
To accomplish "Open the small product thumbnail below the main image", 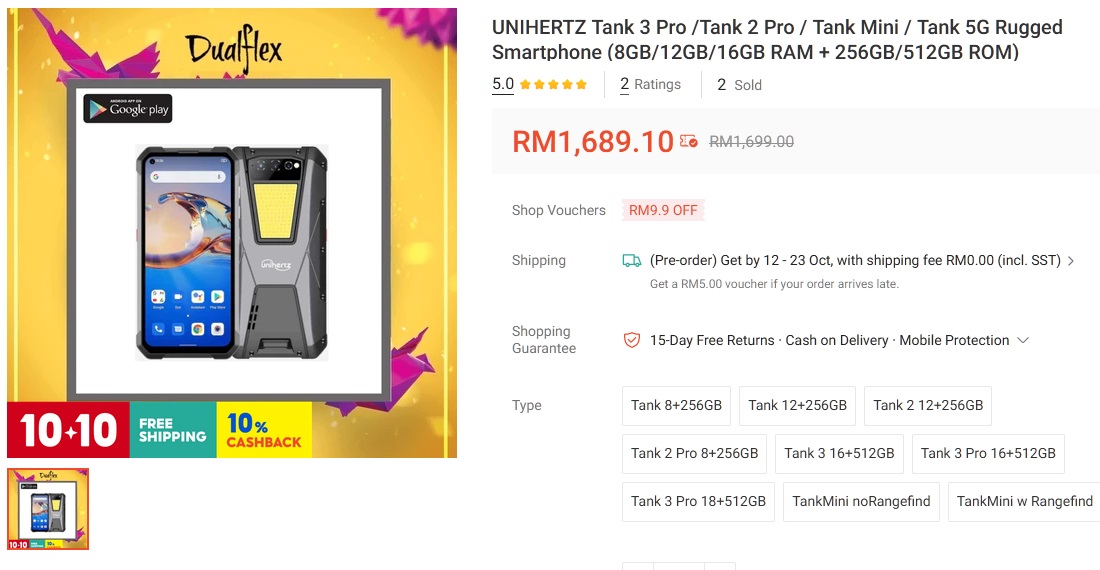I will [x=48, y=509].
